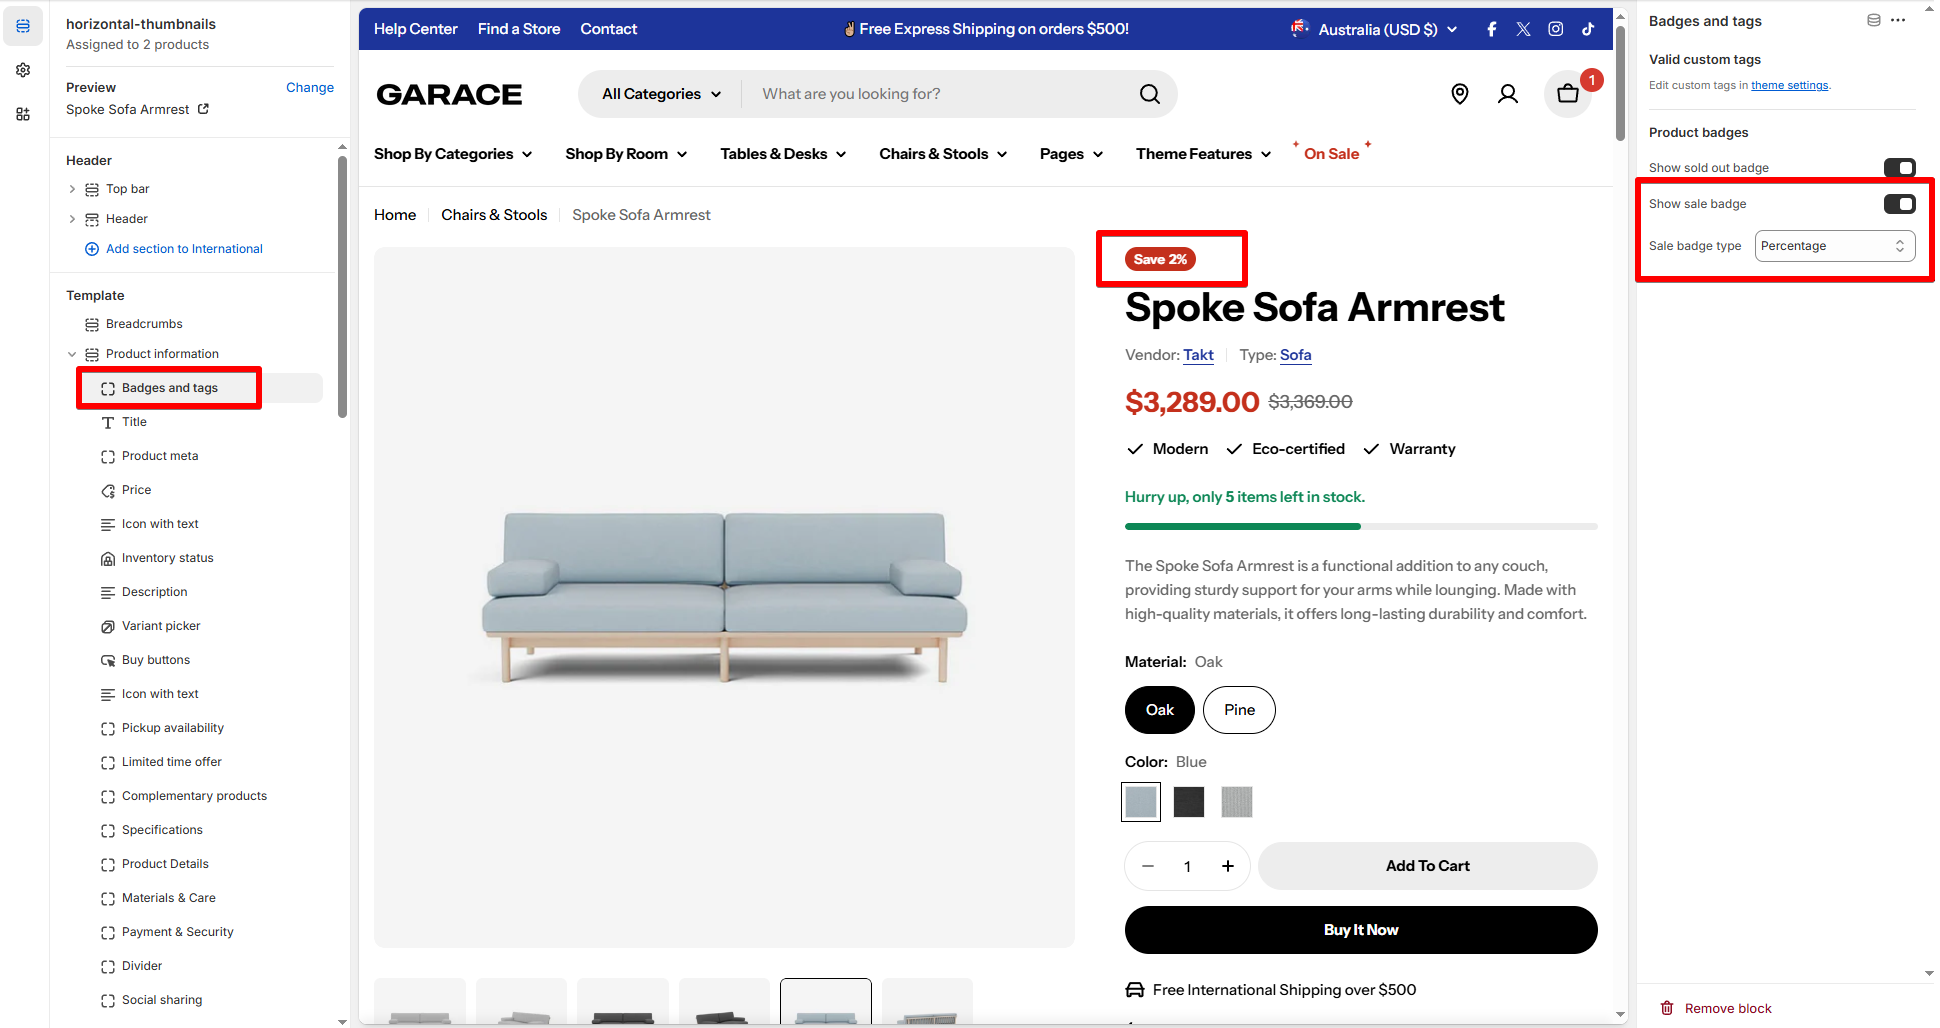The height and width of the screenshot is (1028, 1940).
Task: Open the shopping cart icon
Action: tap(1568, 94)
